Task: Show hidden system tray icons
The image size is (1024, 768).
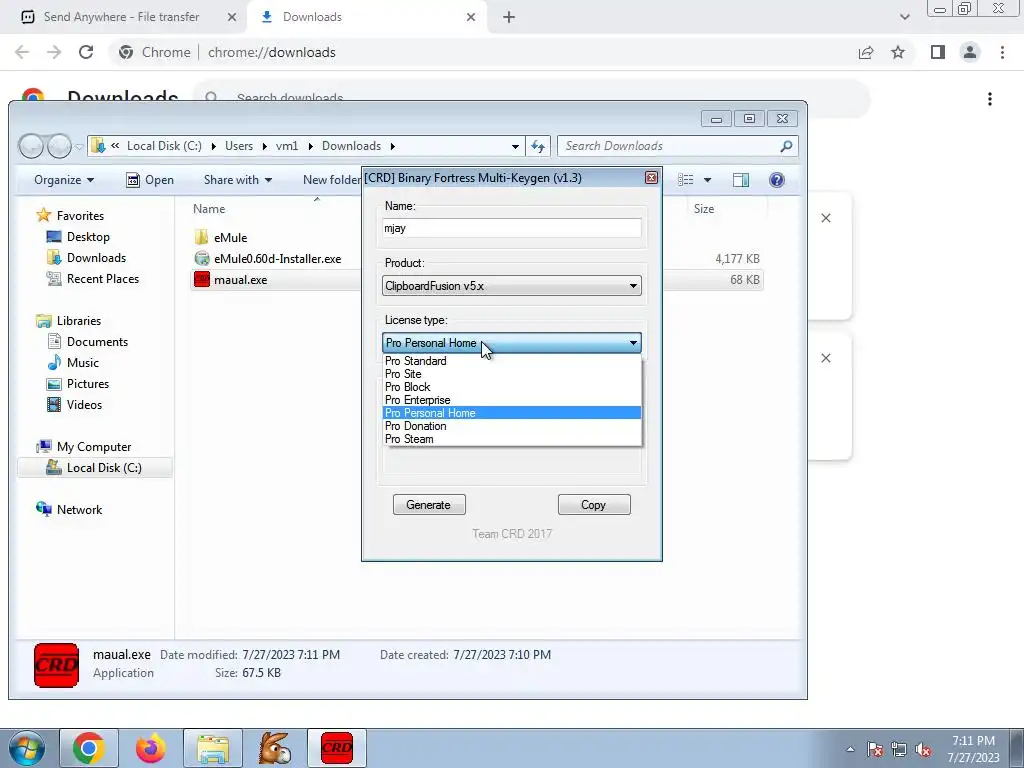Action: [850, 750]
